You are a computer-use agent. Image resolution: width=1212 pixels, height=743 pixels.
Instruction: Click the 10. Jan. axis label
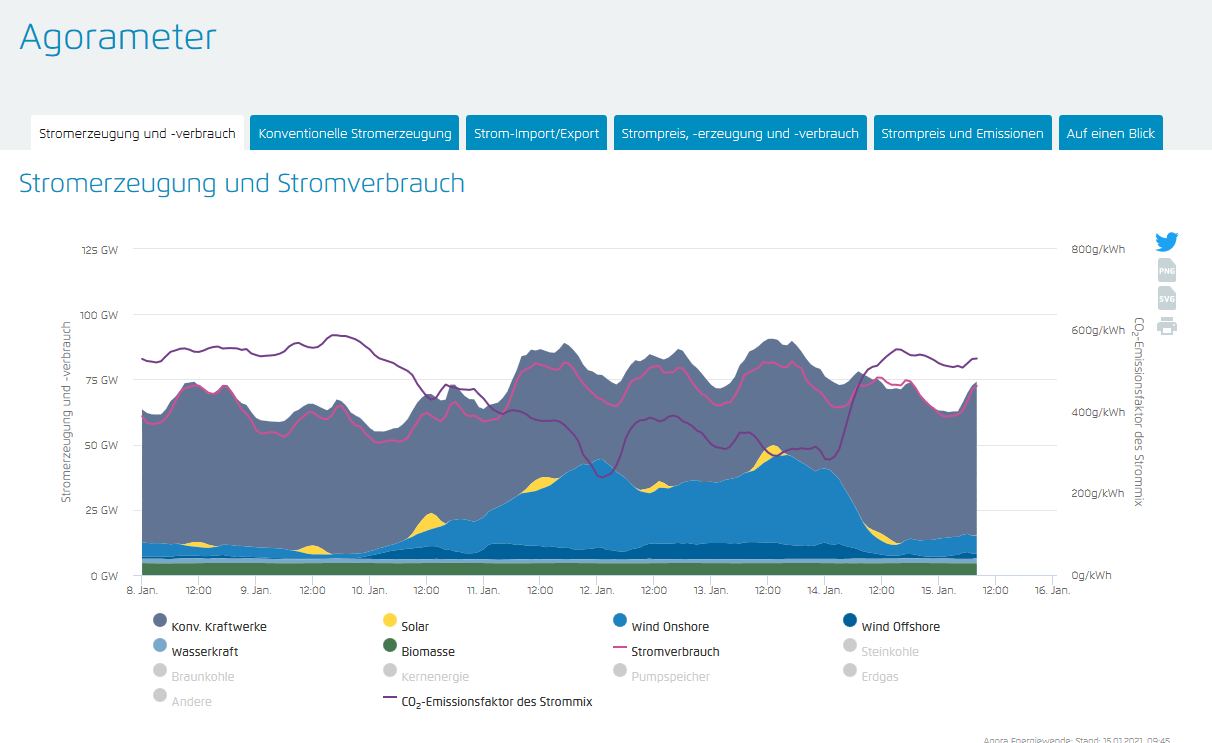click(x=370, y=590)
